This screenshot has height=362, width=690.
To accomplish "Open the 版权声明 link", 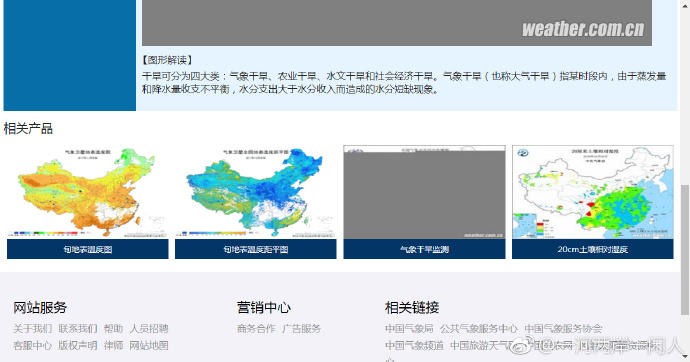I will click(78, 345).
